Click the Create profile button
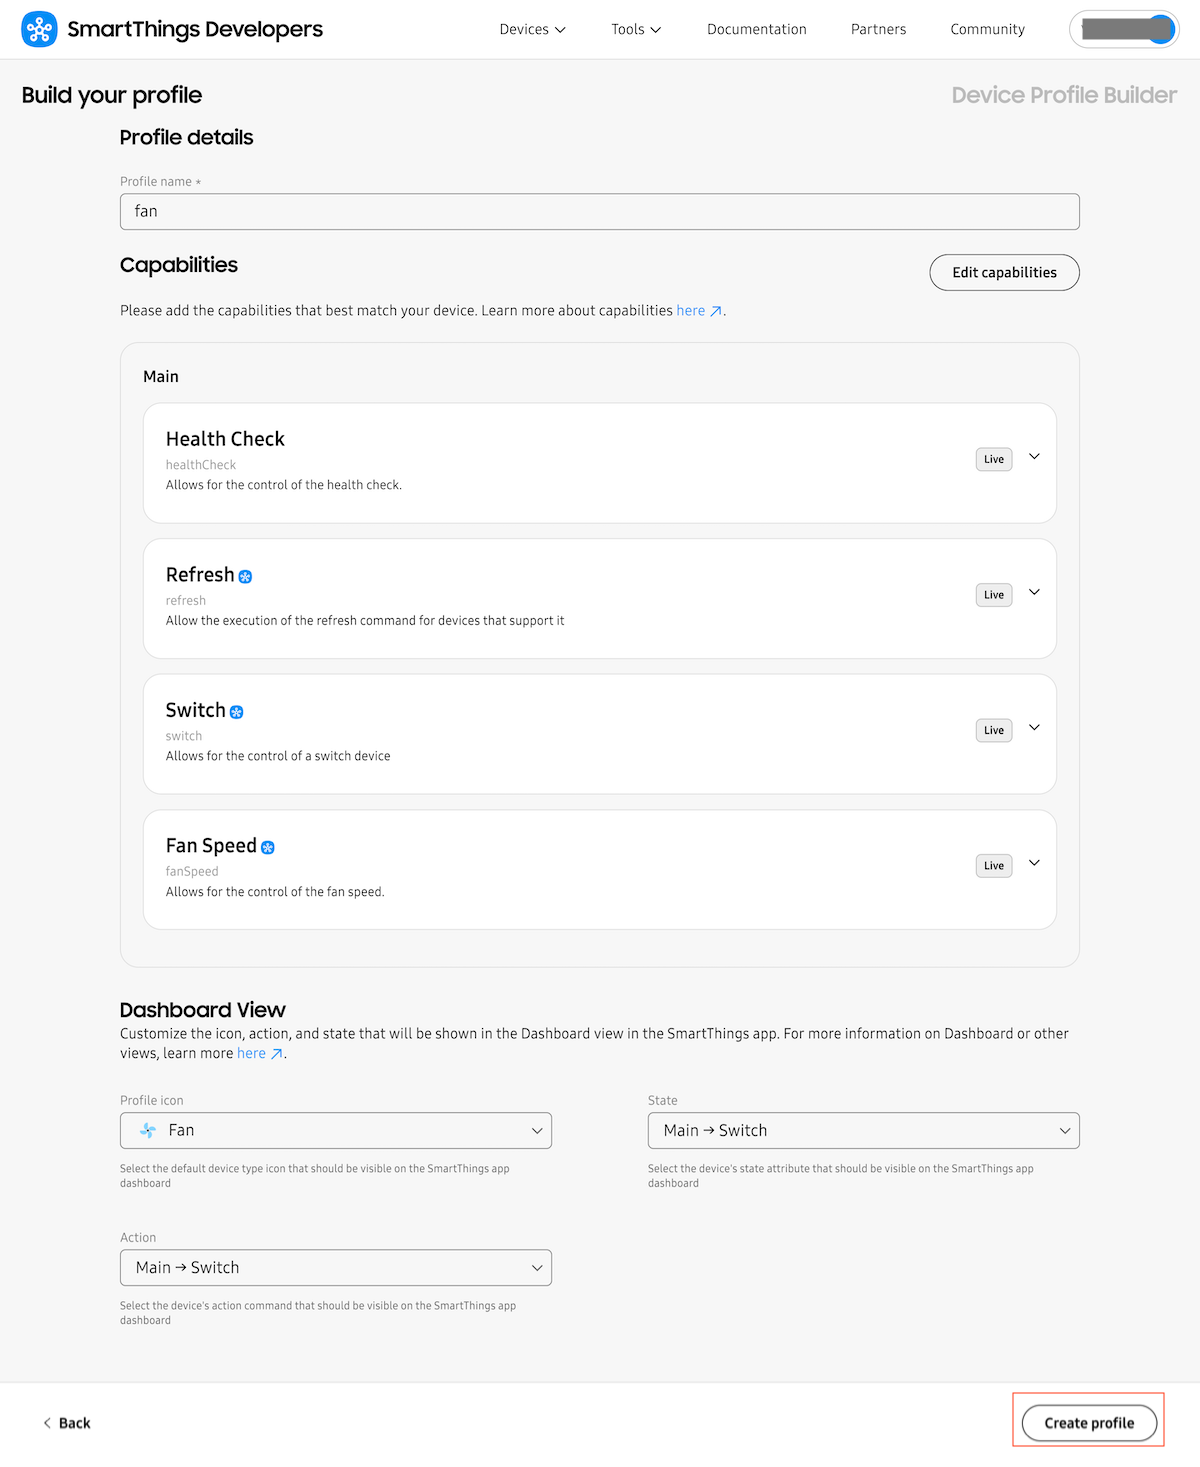The height and width of the screenshot is (1467, 1200). coord(1089,1422)
